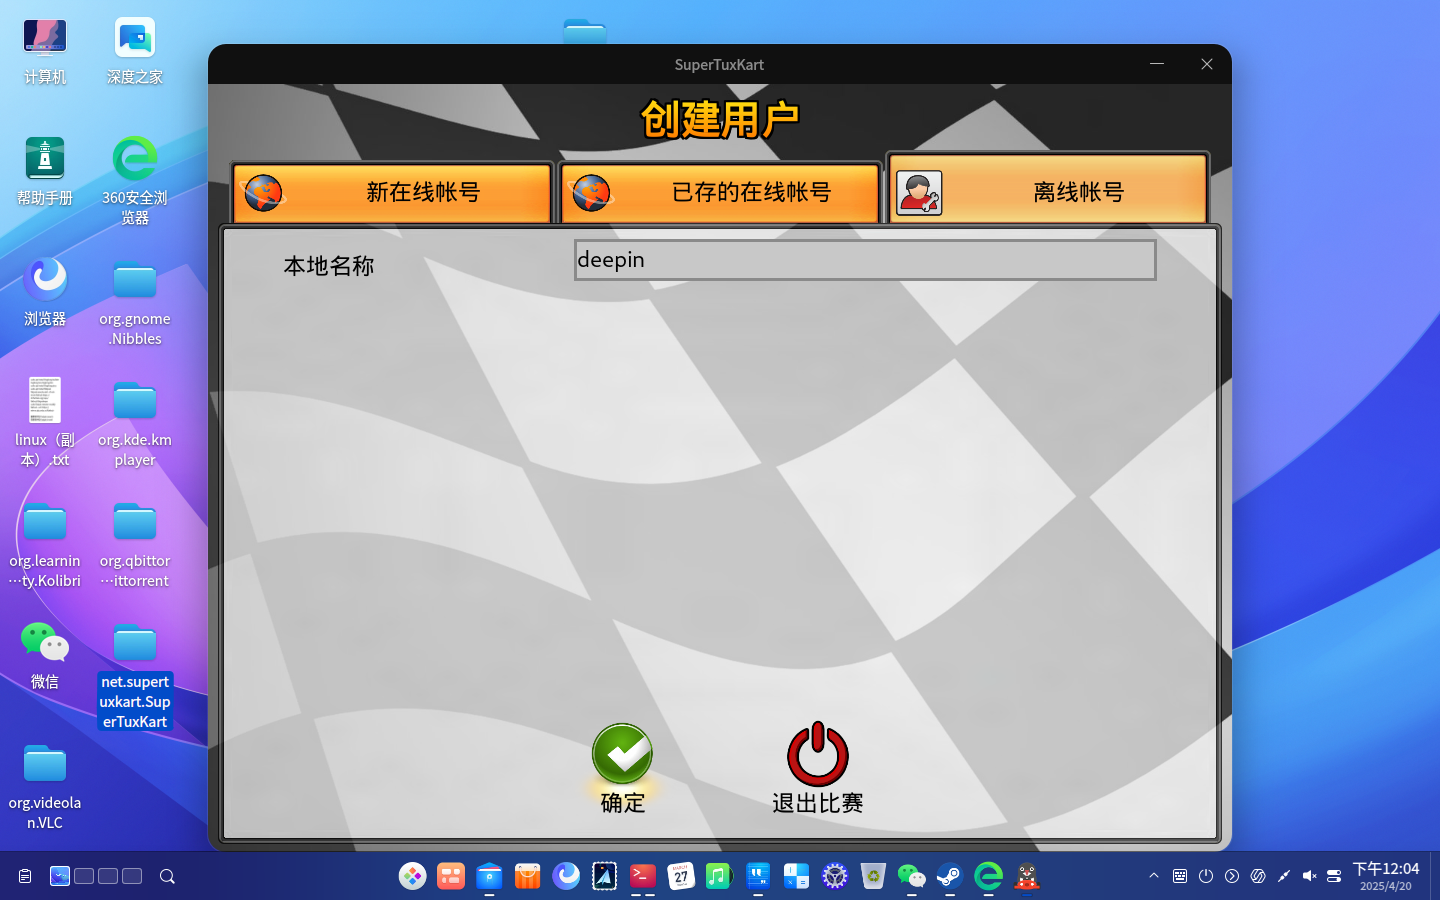Select the org.qbittorrent folder

pos(135,546)
